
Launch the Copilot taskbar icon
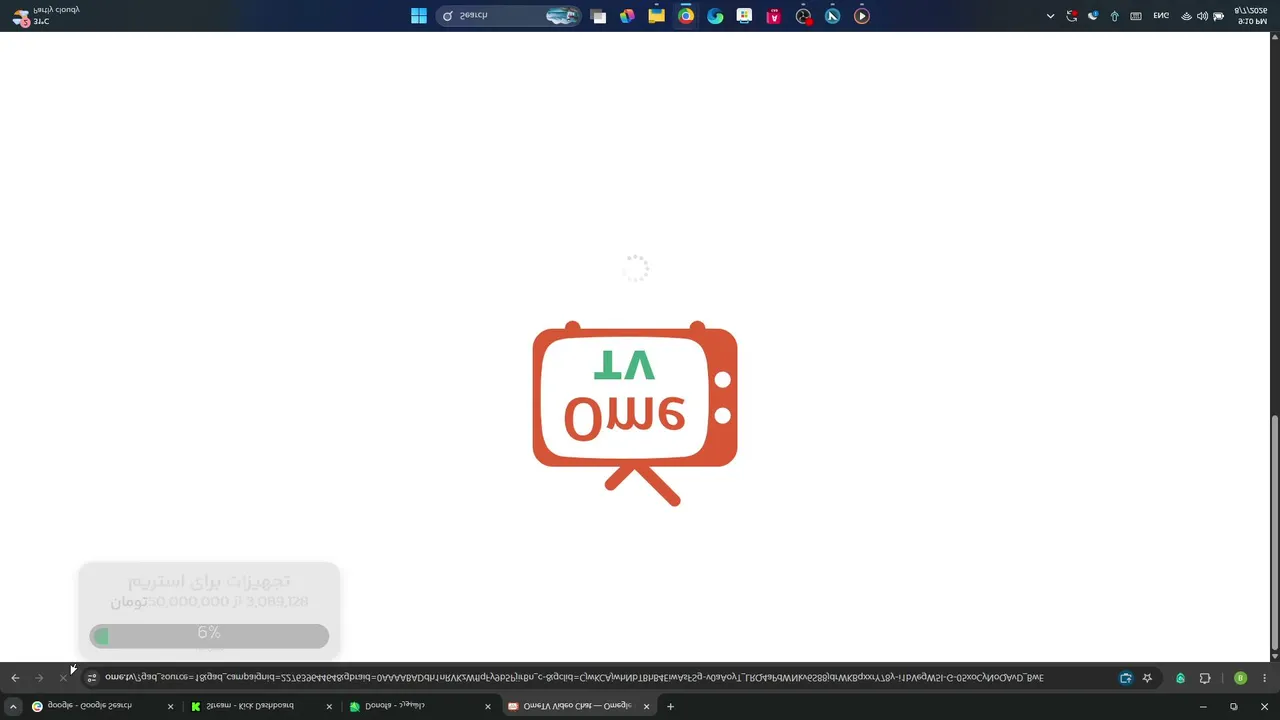627,16
